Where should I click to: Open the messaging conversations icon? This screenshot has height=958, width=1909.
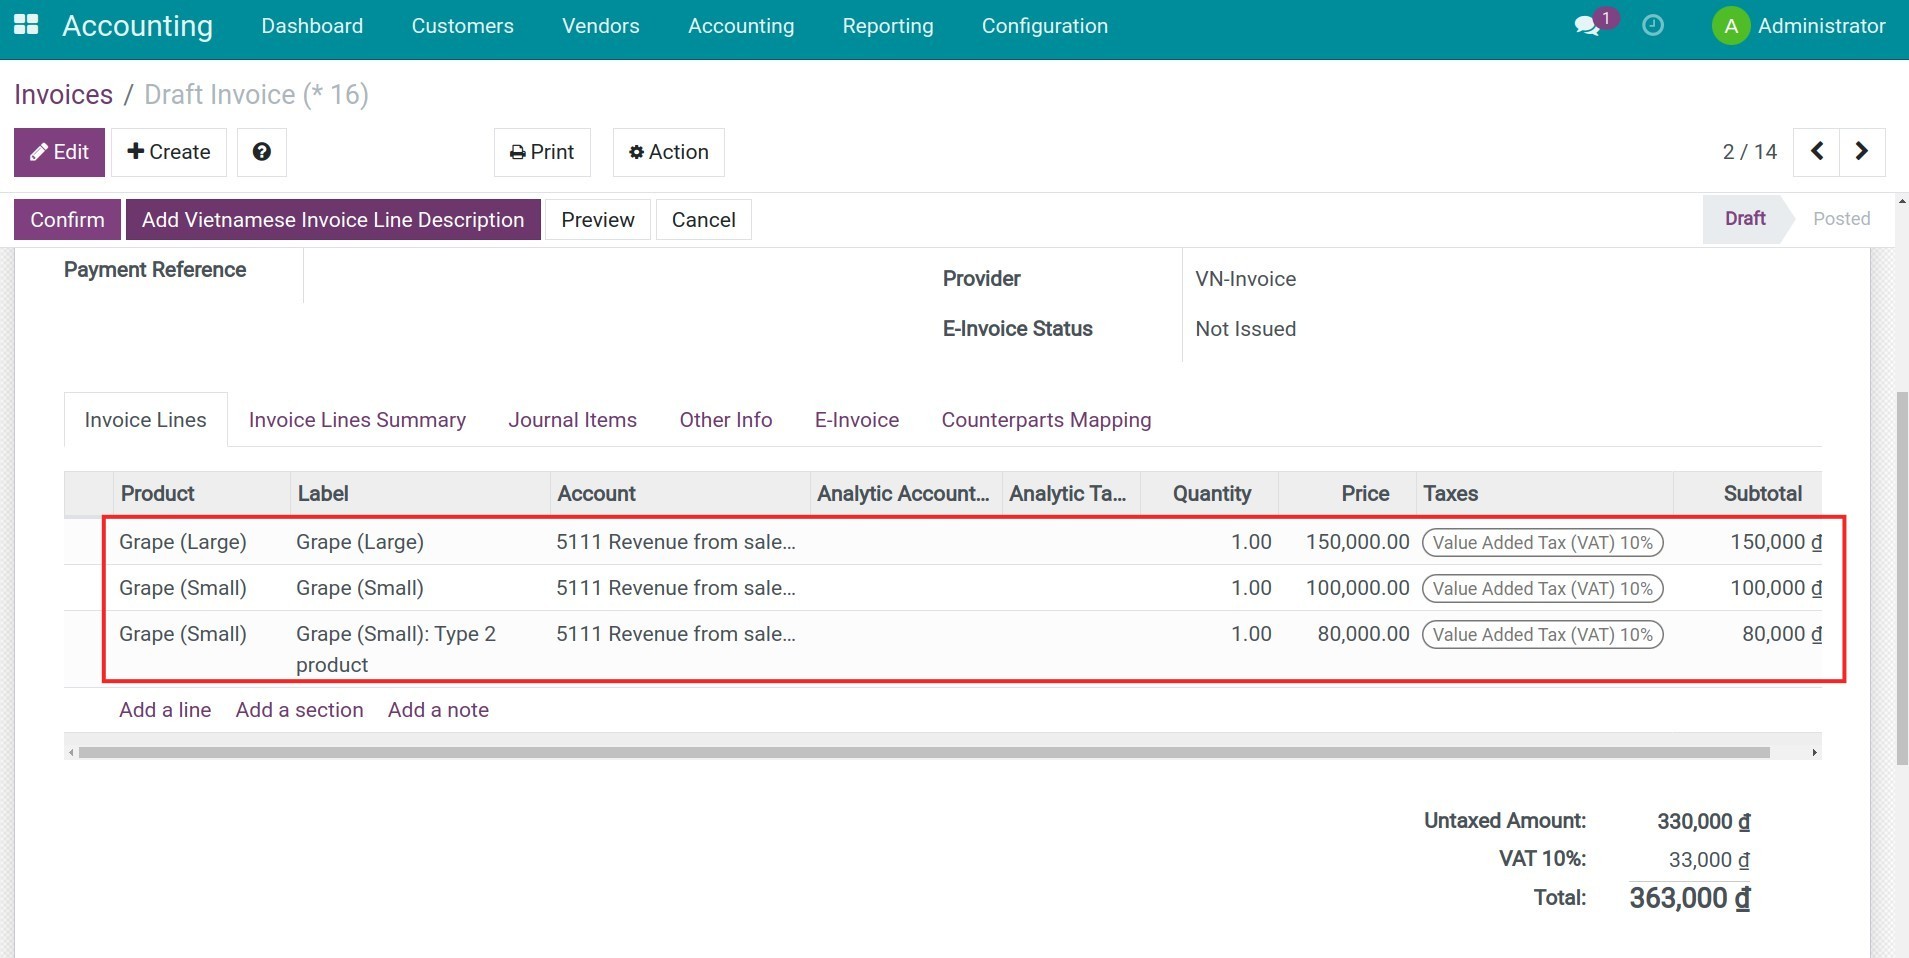click(x=1586, y=25)
